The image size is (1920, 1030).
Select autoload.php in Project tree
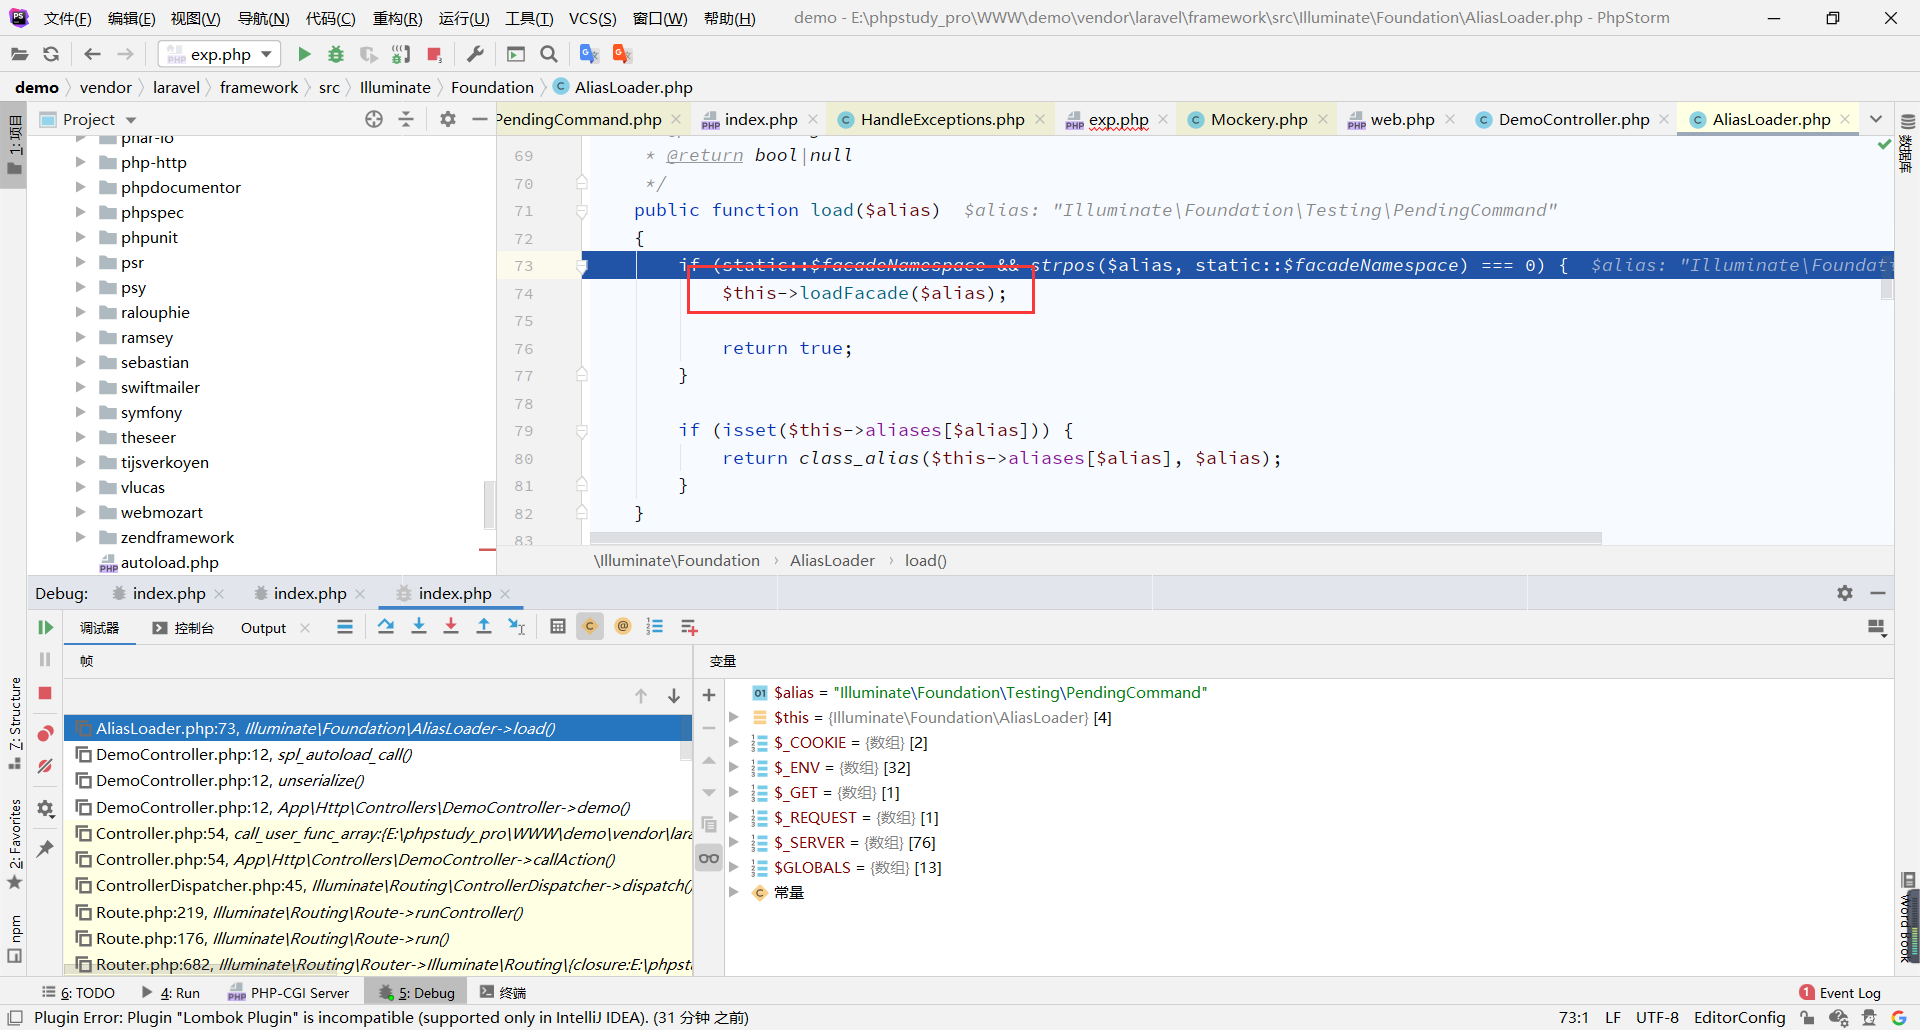[169, 562]
